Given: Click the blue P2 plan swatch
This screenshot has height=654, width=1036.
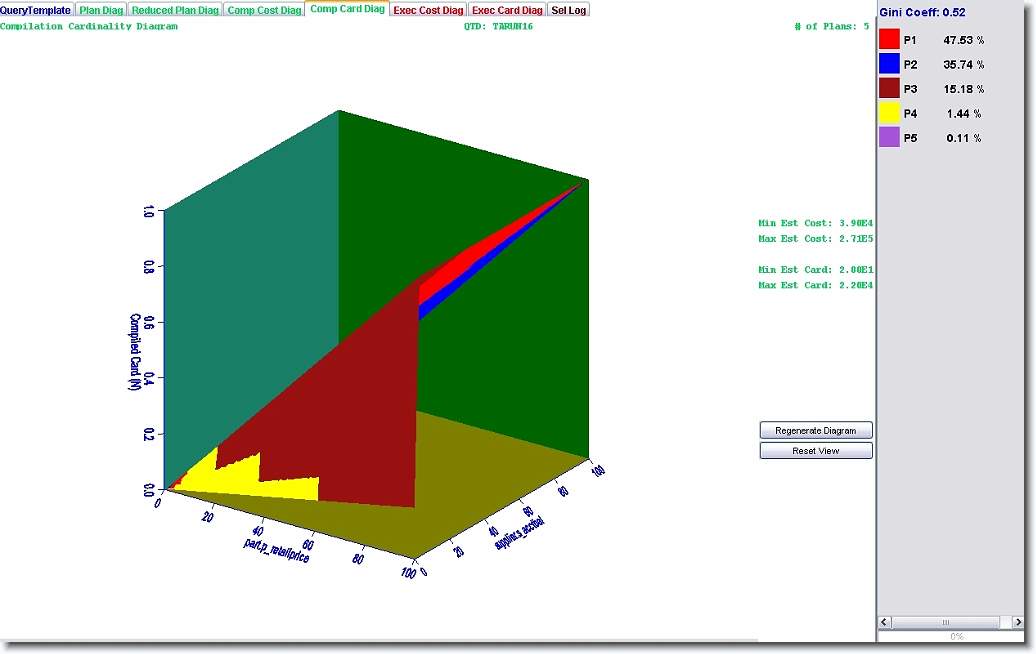Looking at the screenshot, I should [889, 64].
